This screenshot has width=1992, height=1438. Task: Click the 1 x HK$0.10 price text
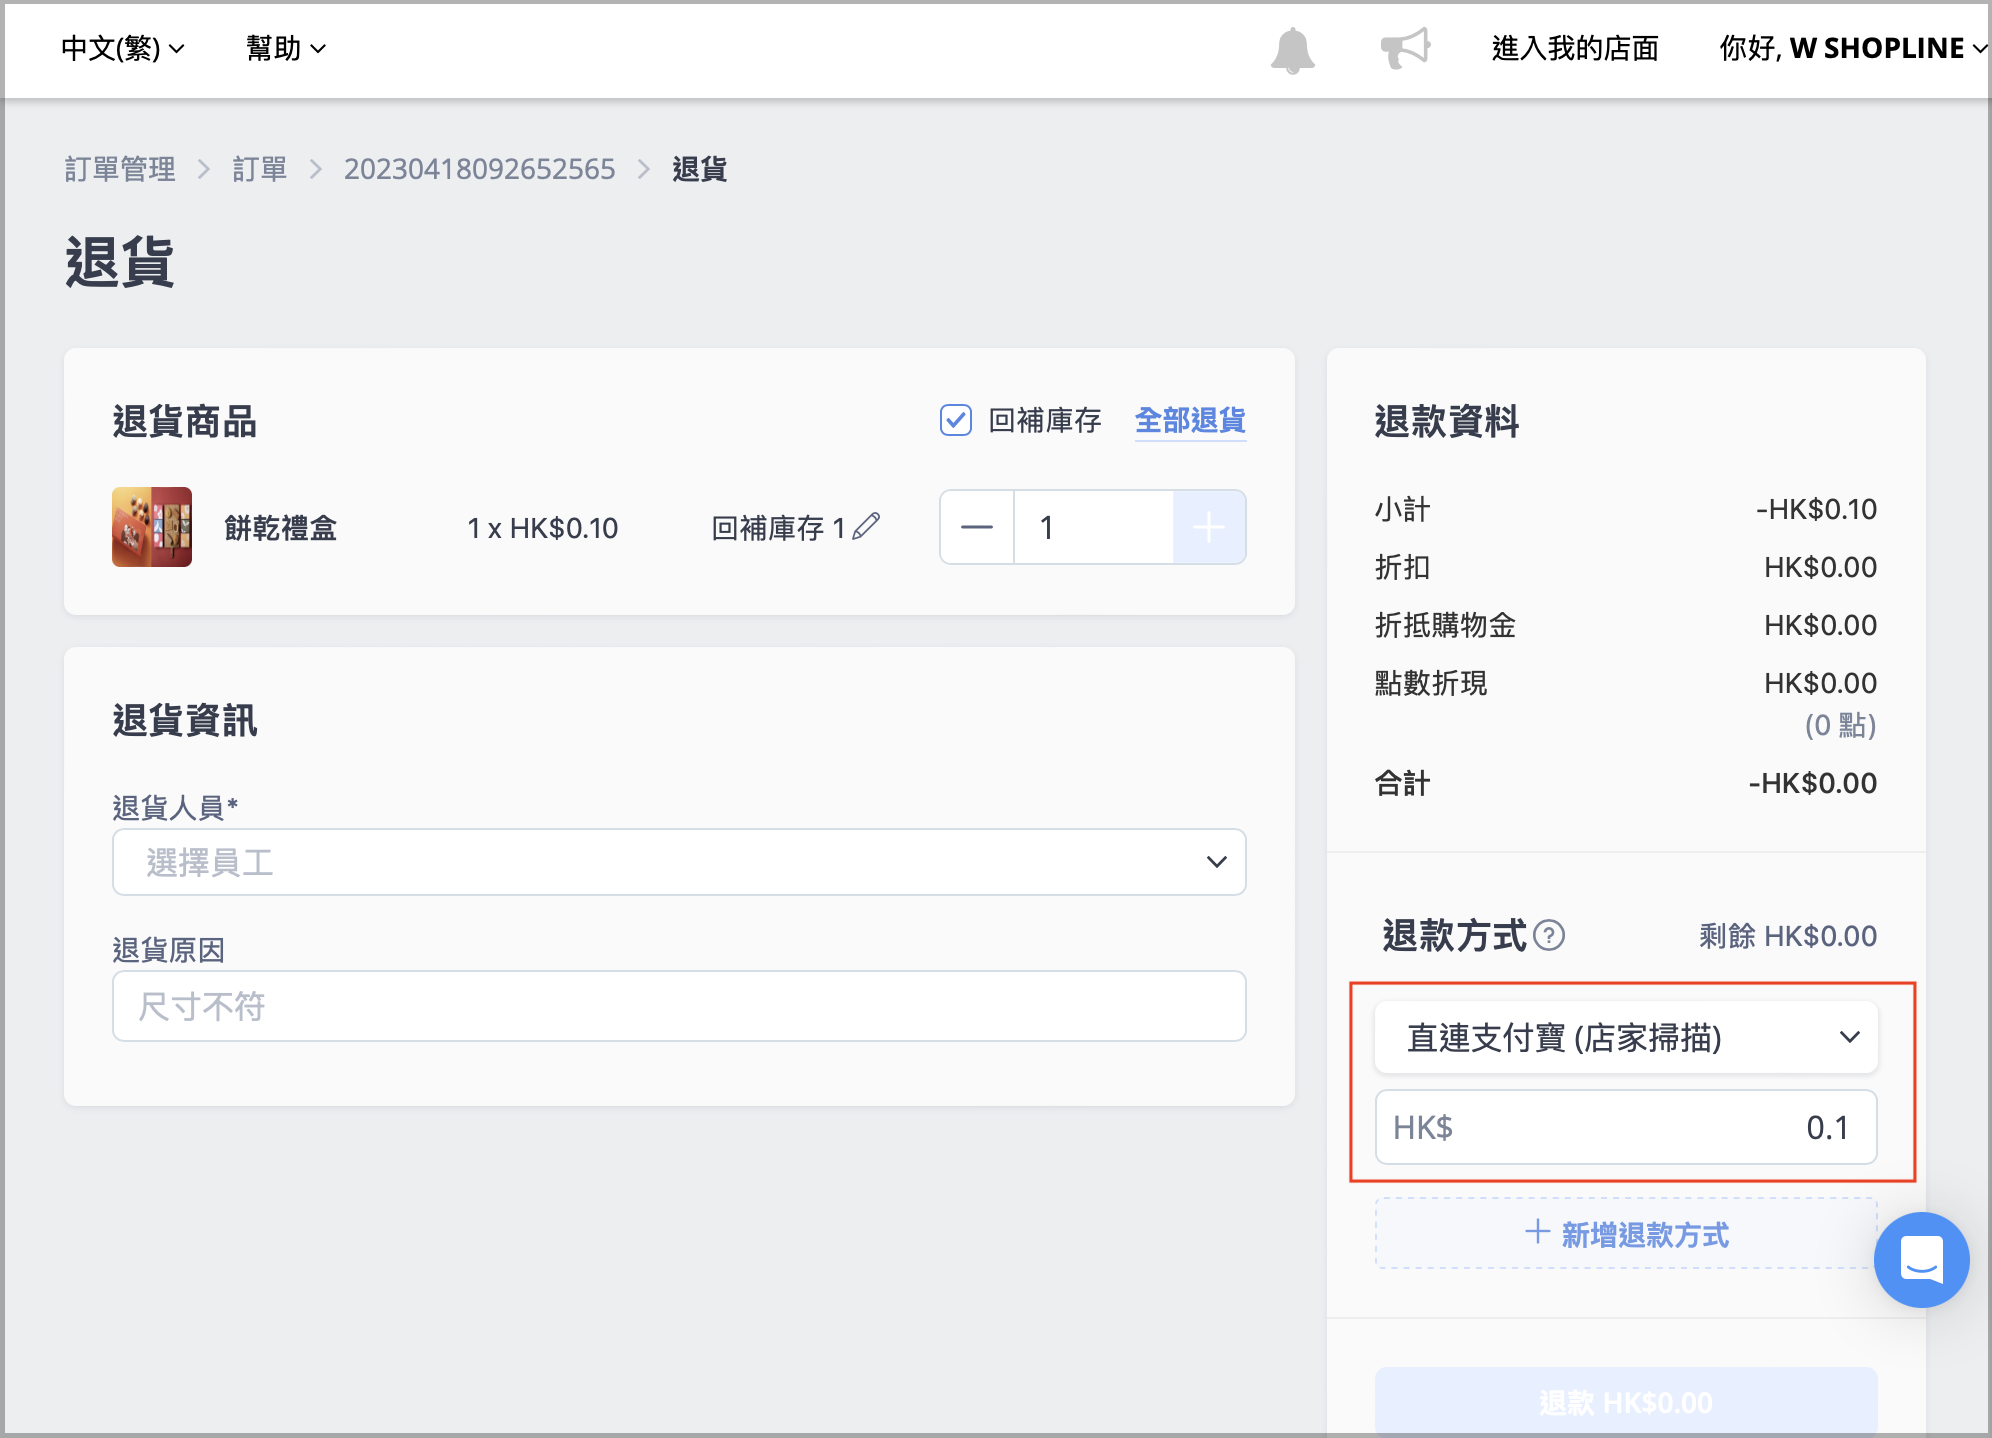543,528
